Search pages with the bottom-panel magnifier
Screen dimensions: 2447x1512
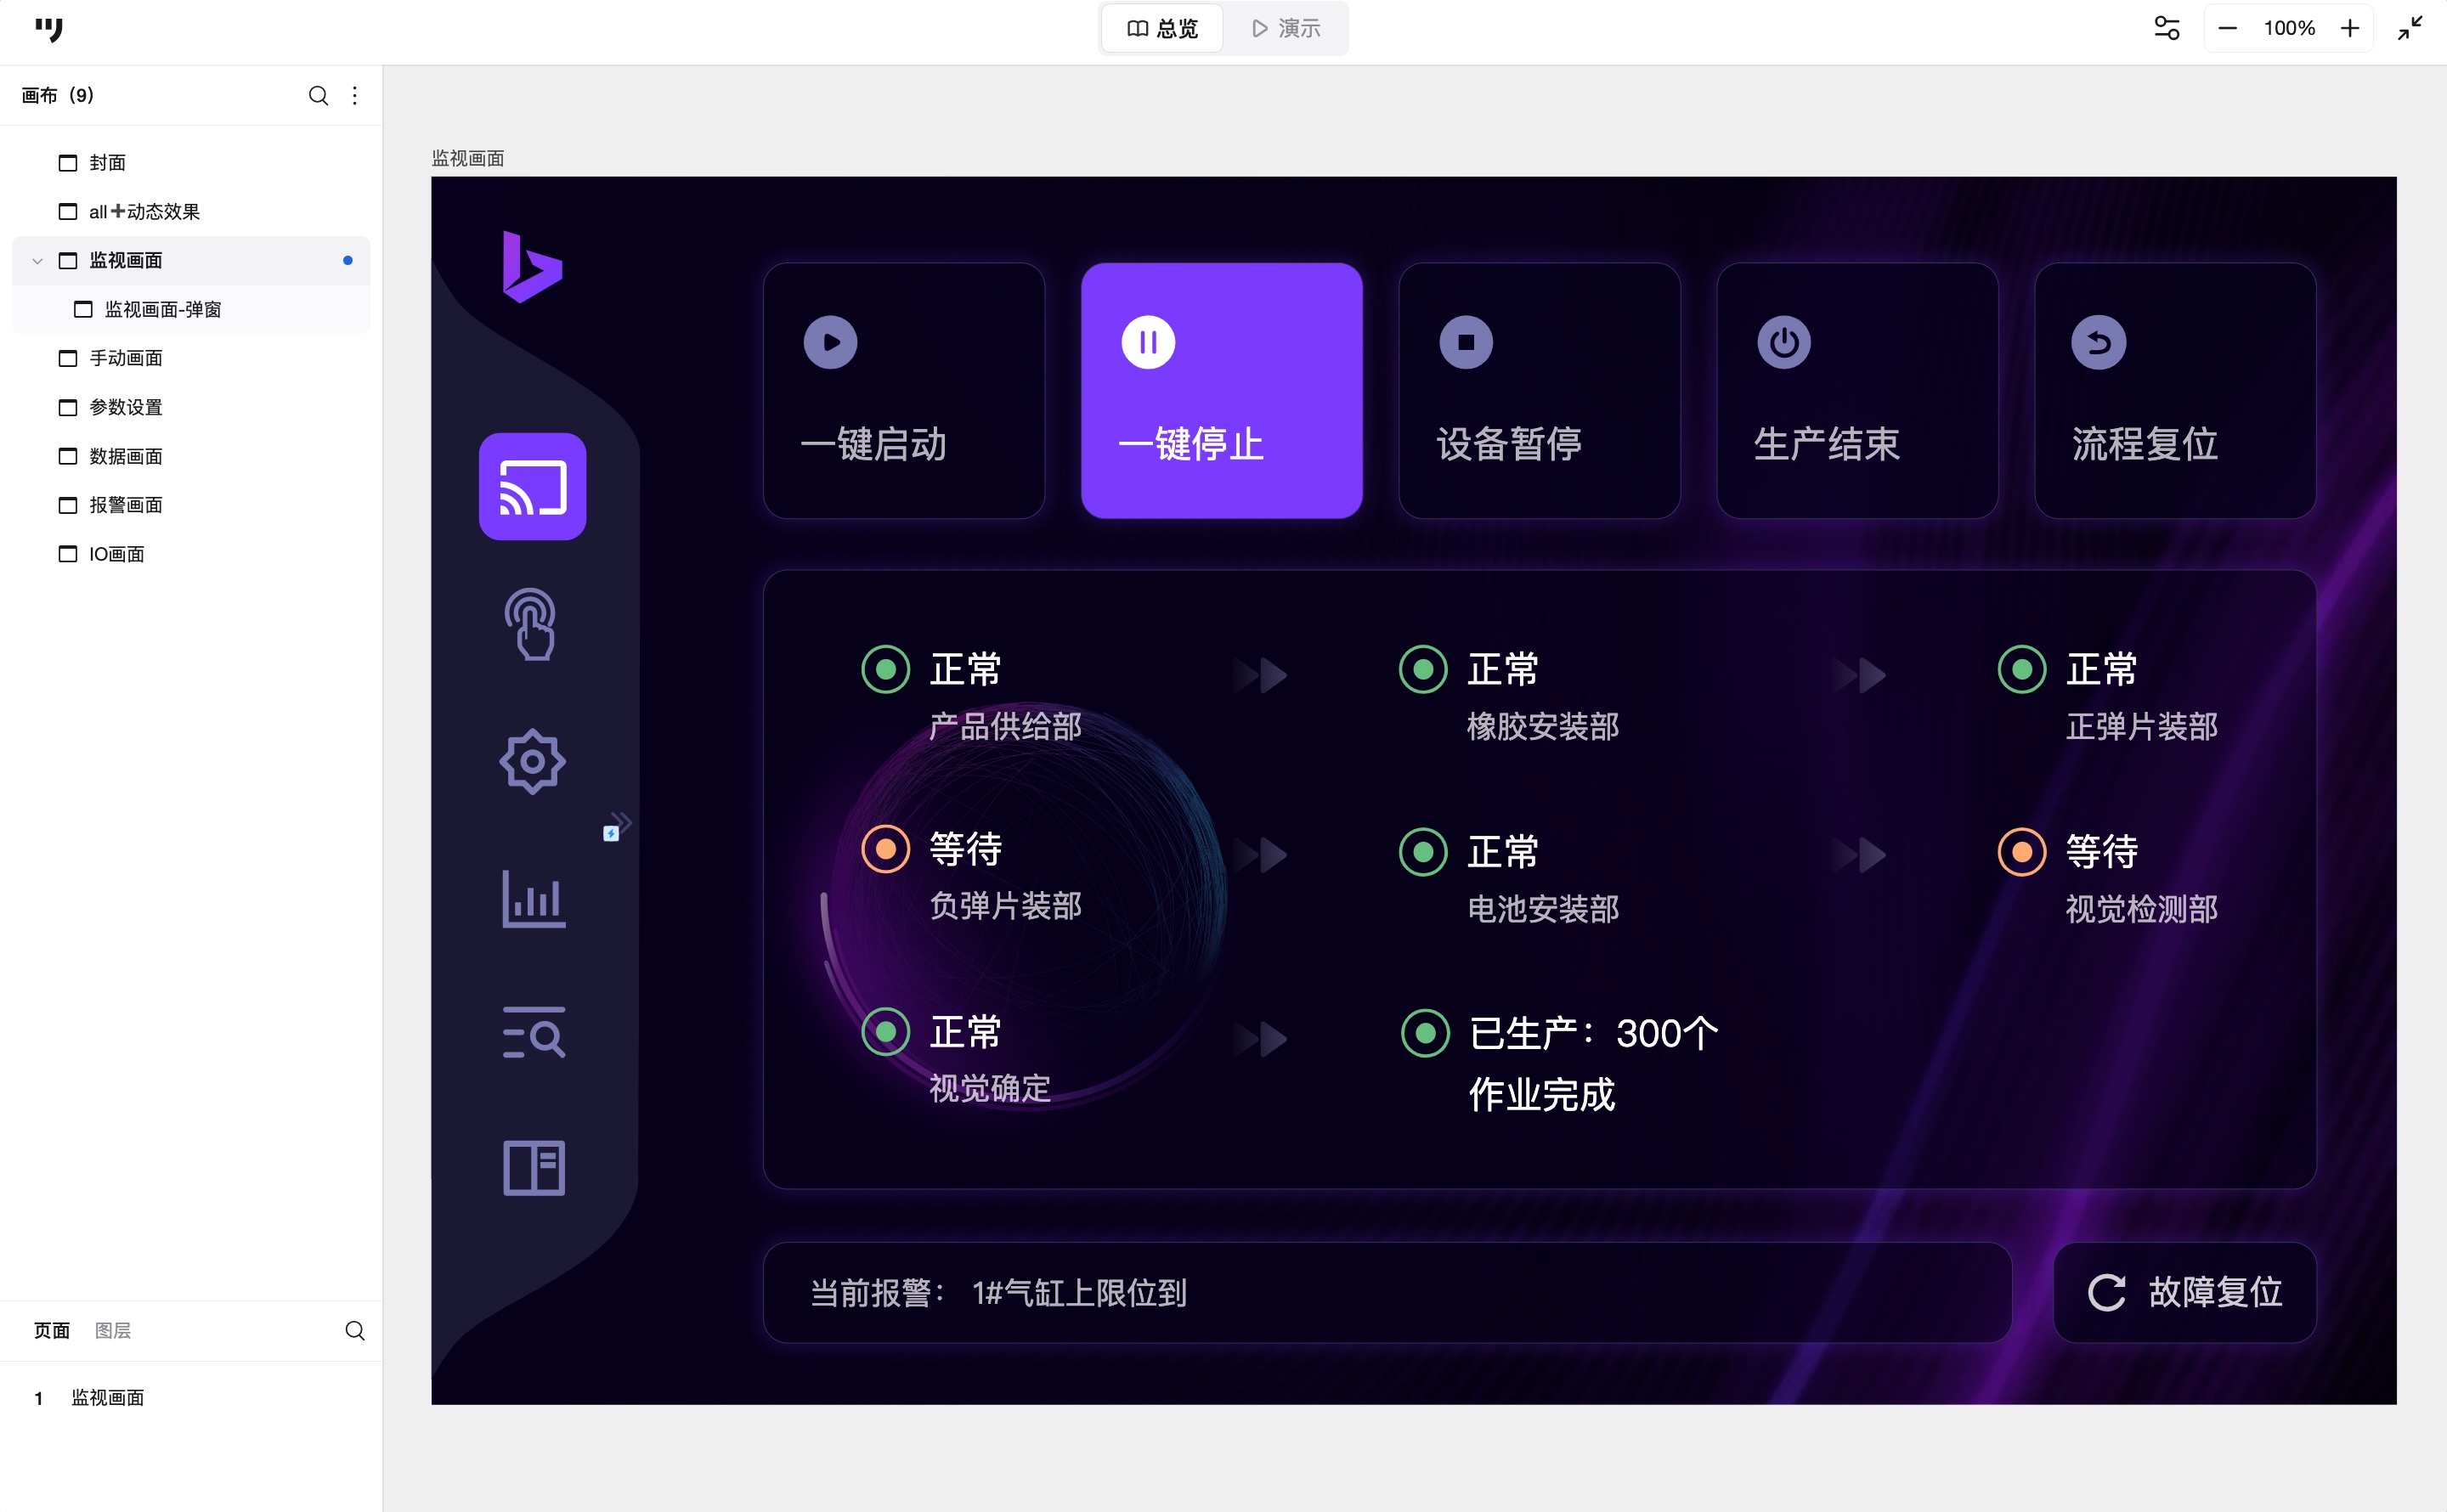354,1330
